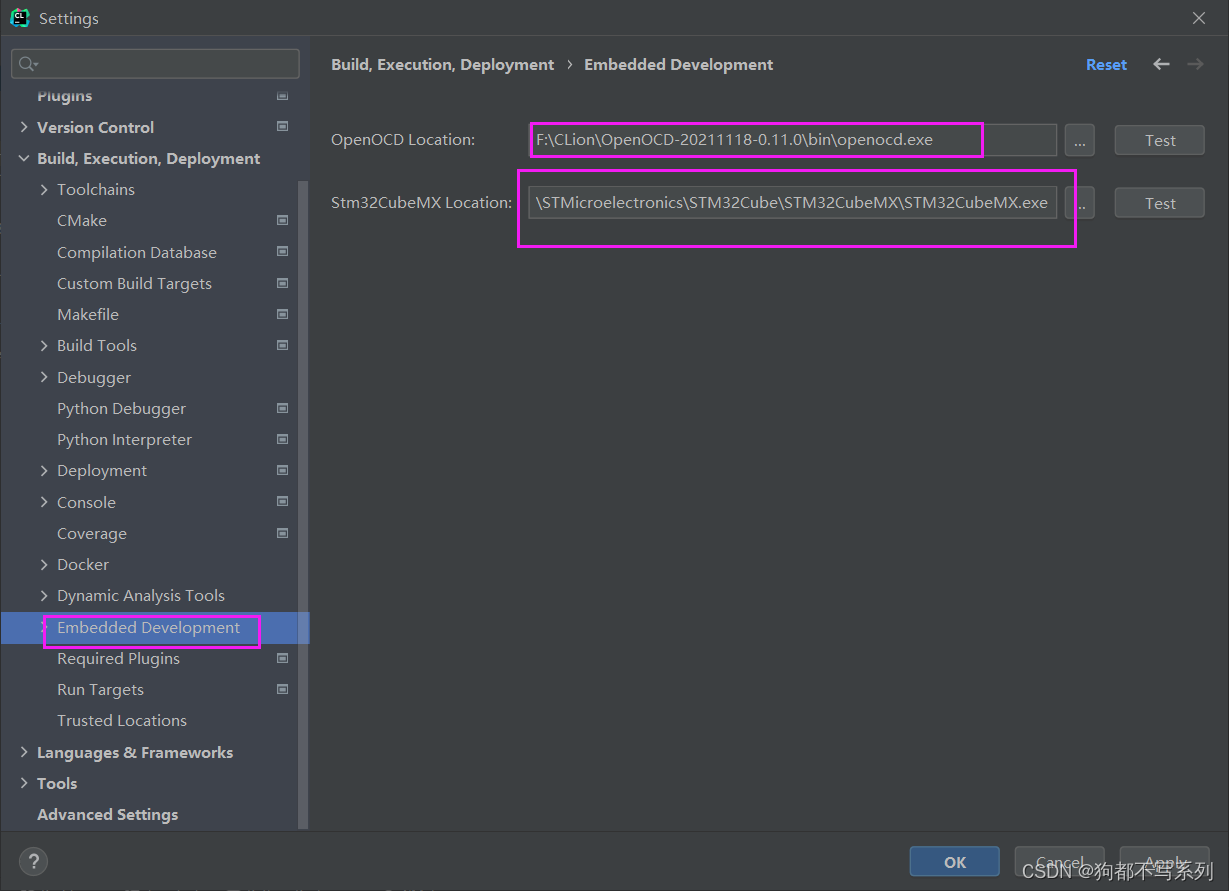Test the Stm32CubeMX location
Viewport: 1229px width, 891px height.
coord(1160,203)
